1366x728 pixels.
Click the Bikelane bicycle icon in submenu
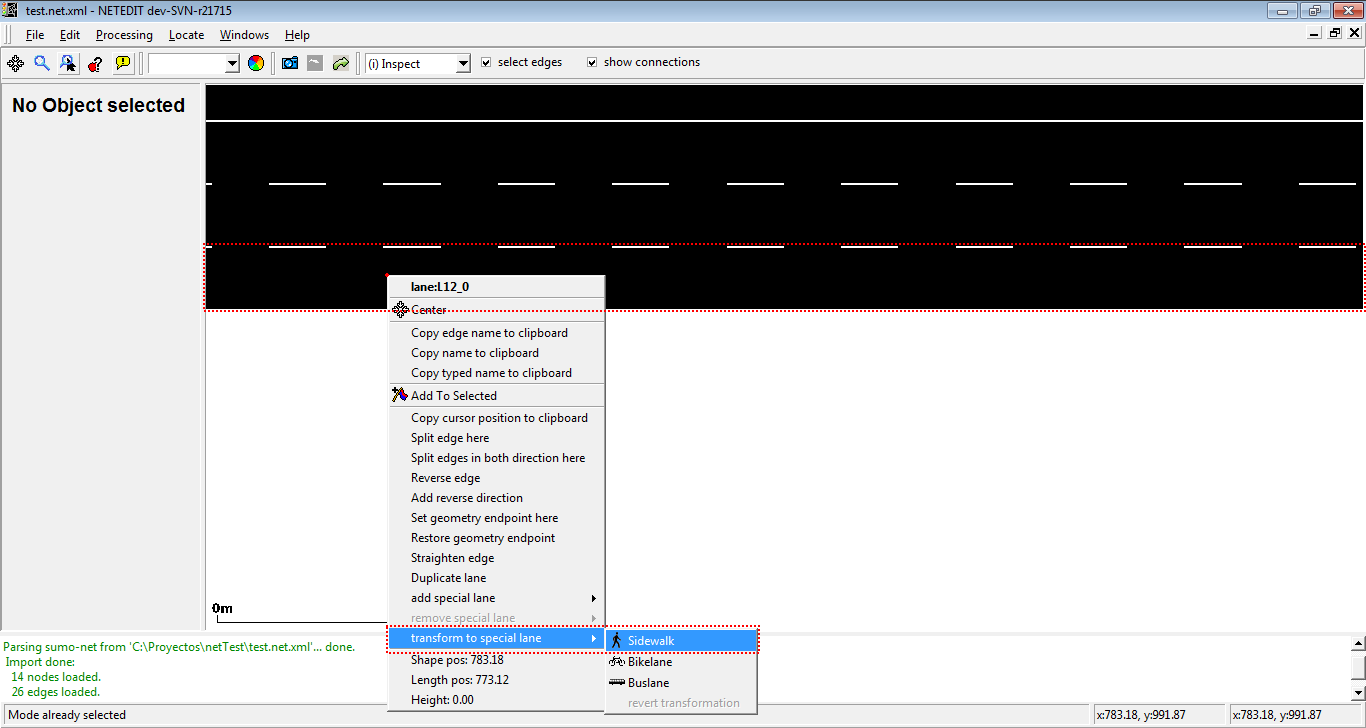[617, 662]
